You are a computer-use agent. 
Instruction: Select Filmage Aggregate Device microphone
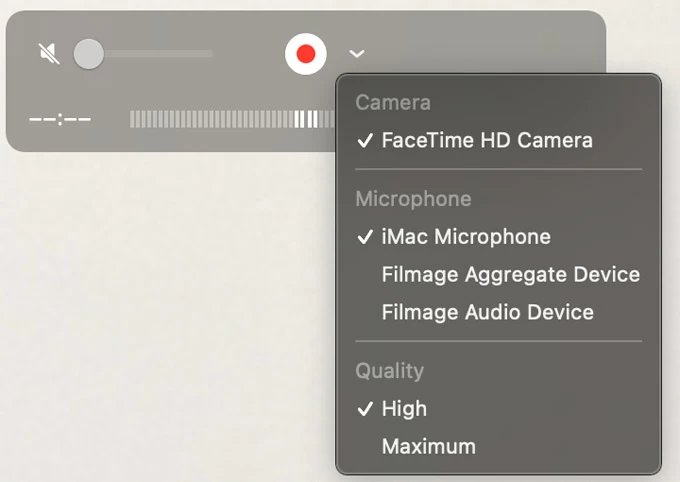510,275
